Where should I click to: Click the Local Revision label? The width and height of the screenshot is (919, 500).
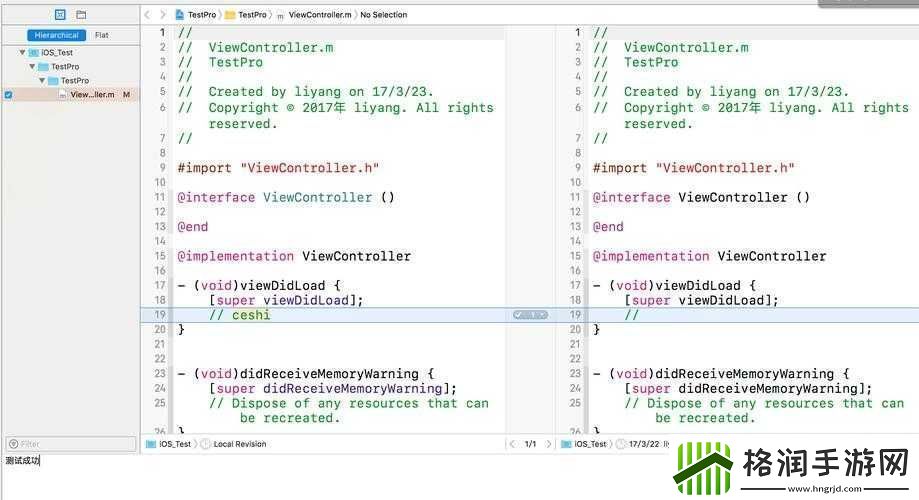coord(238,444)
